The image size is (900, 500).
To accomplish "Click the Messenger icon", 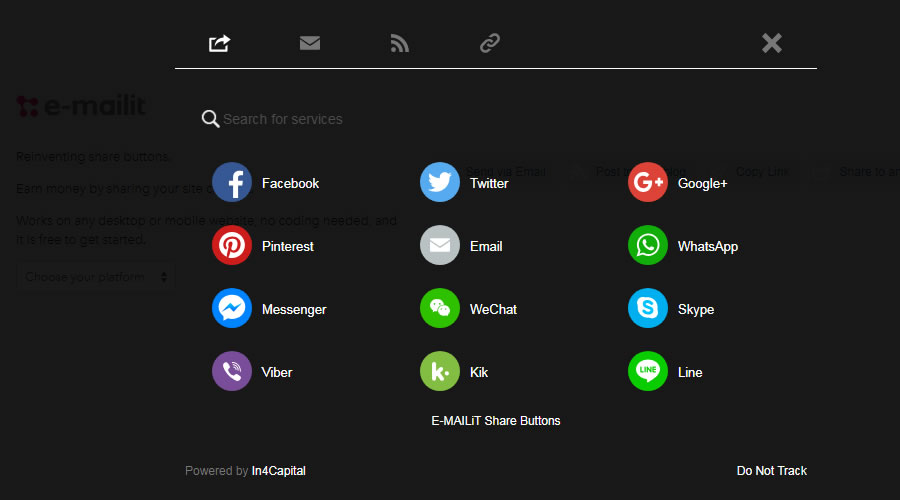I will tap(232, 309).
